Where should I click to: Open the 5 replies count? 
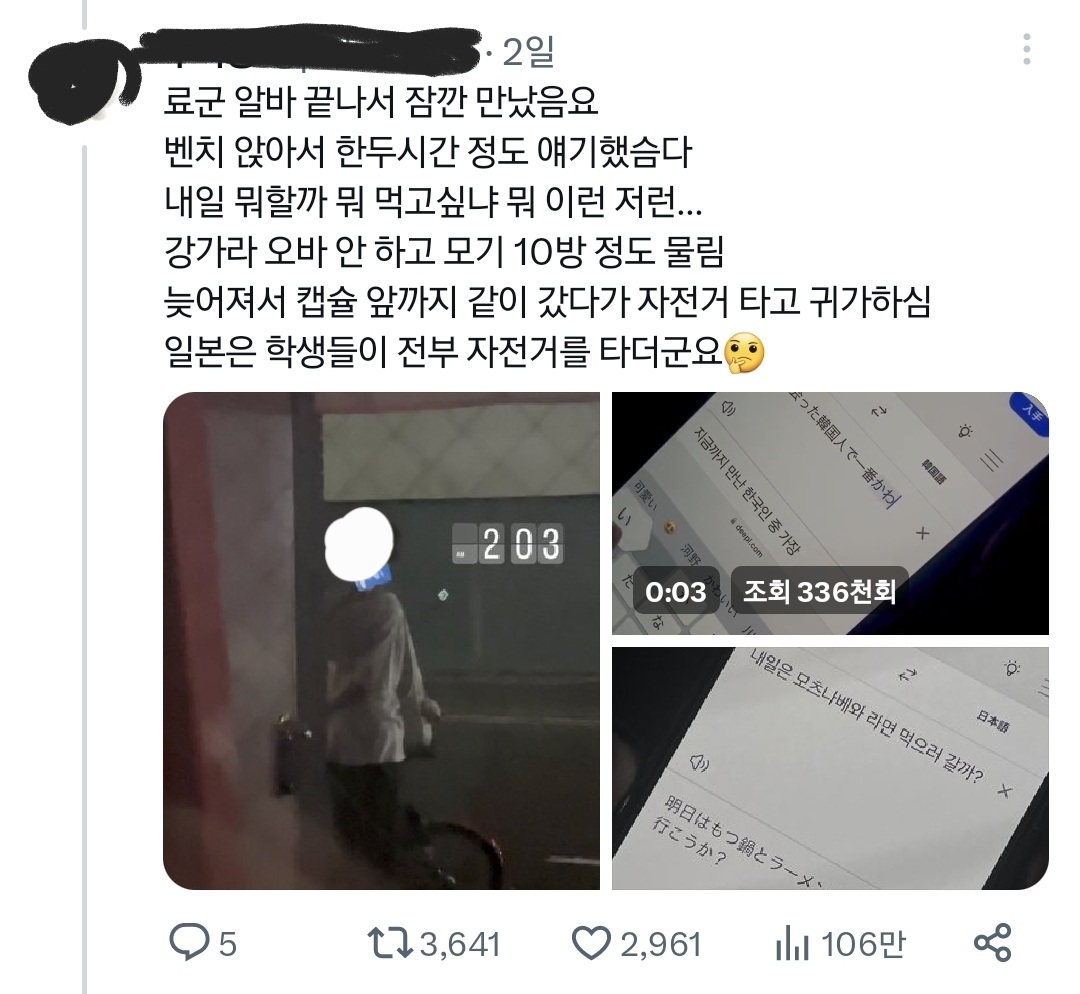228,944
